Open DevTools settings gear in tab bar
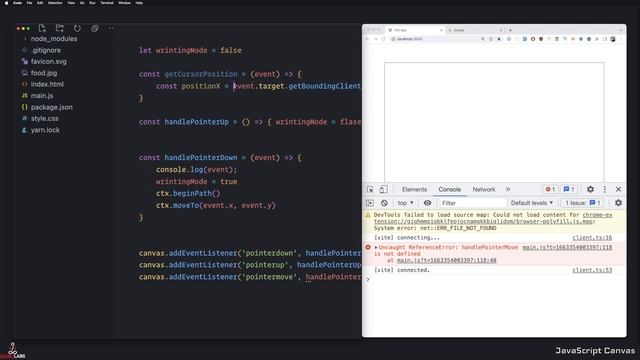Image resolution: width=640 pixels, height=360 pixels. (590, 189)
